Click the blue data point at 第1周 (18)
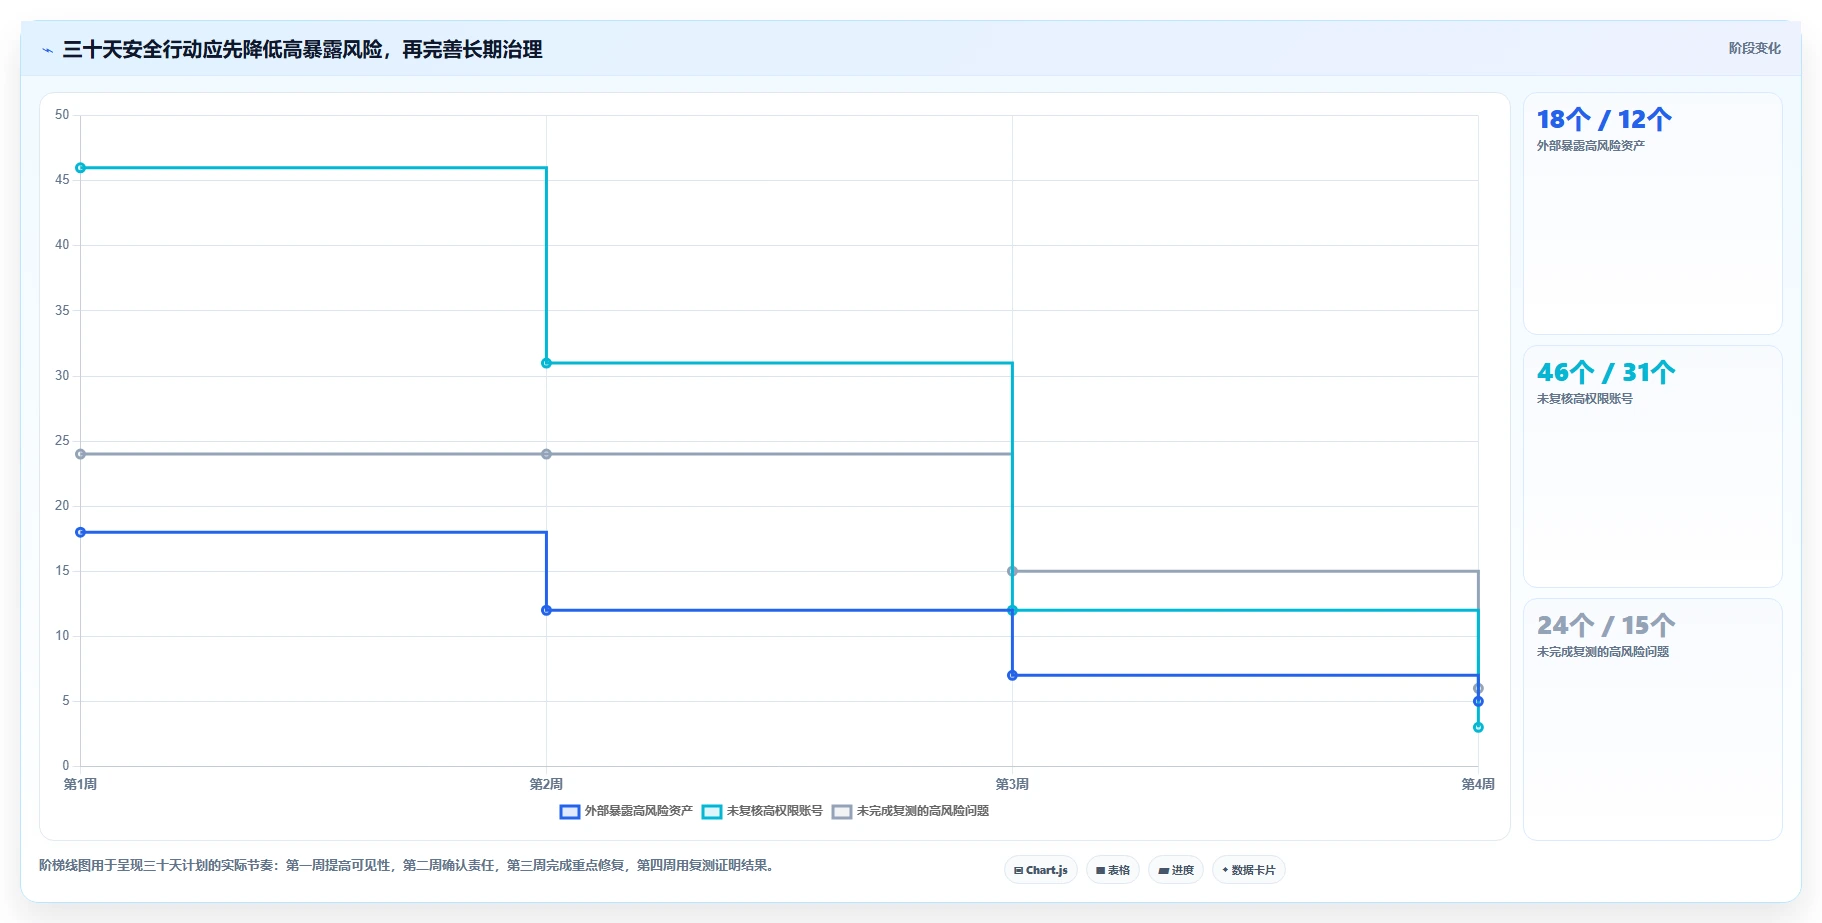 pos(81,532)
